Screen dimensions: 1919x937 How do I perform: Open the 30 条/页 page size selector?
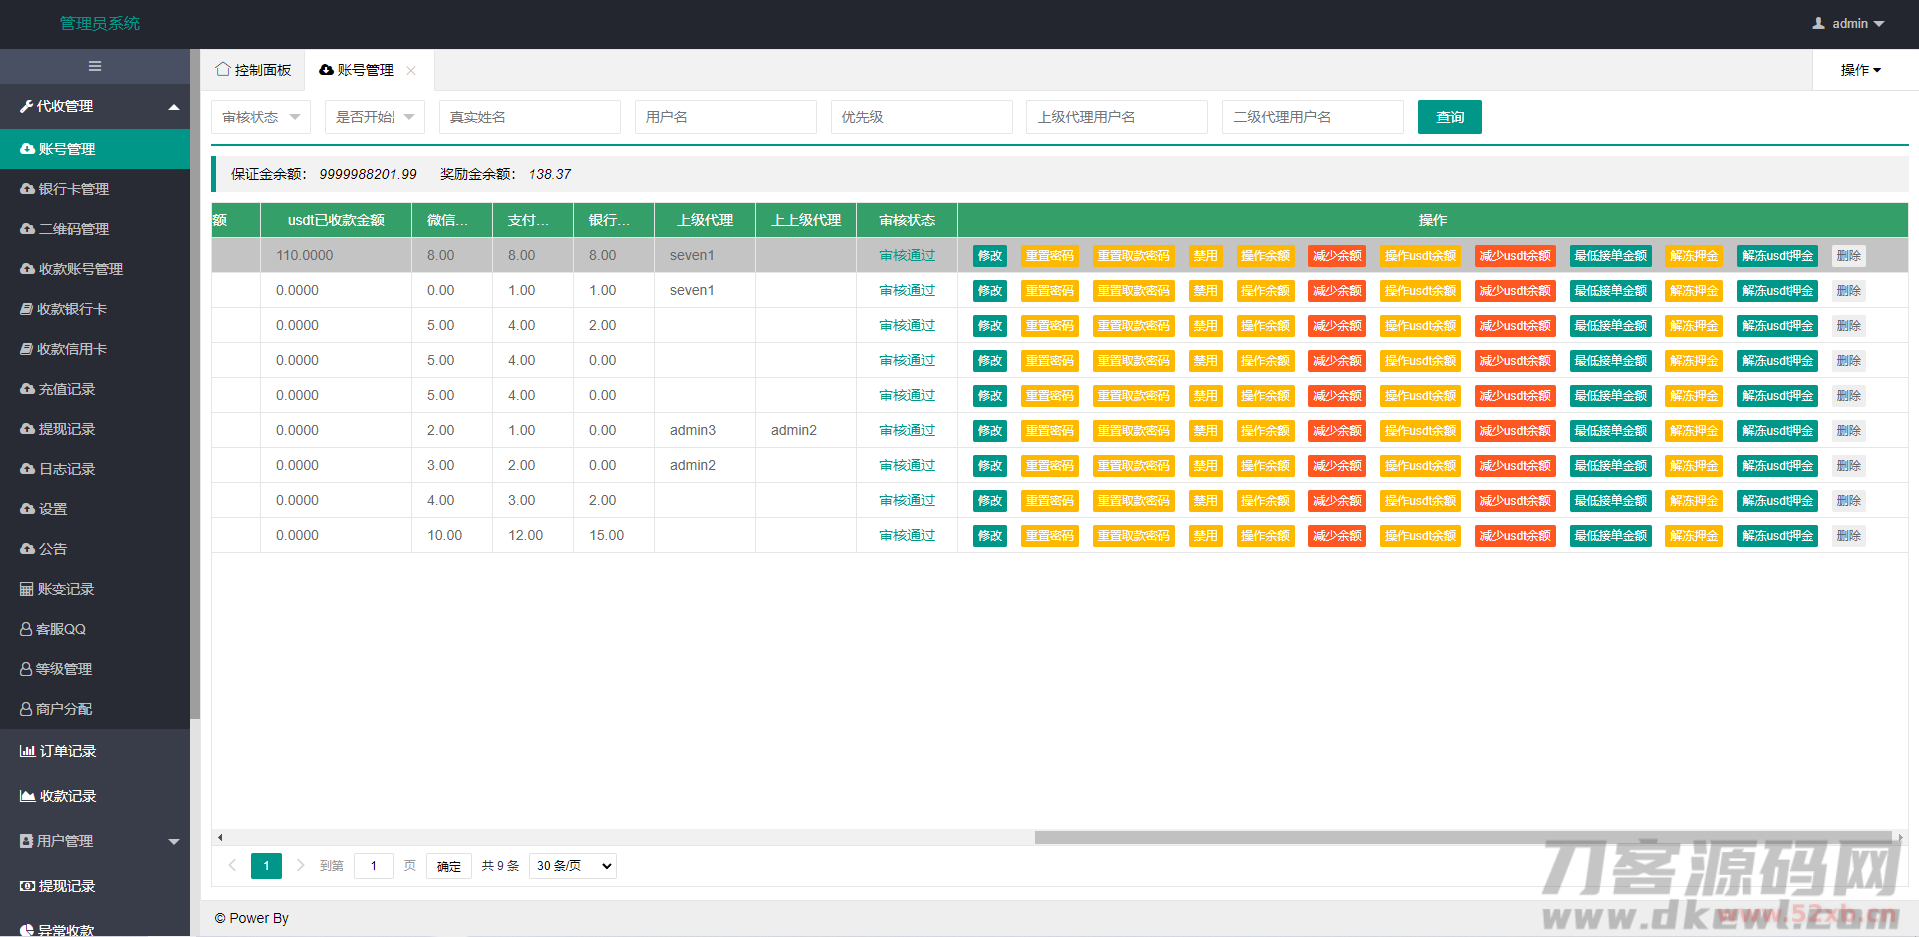click(573, 865)
